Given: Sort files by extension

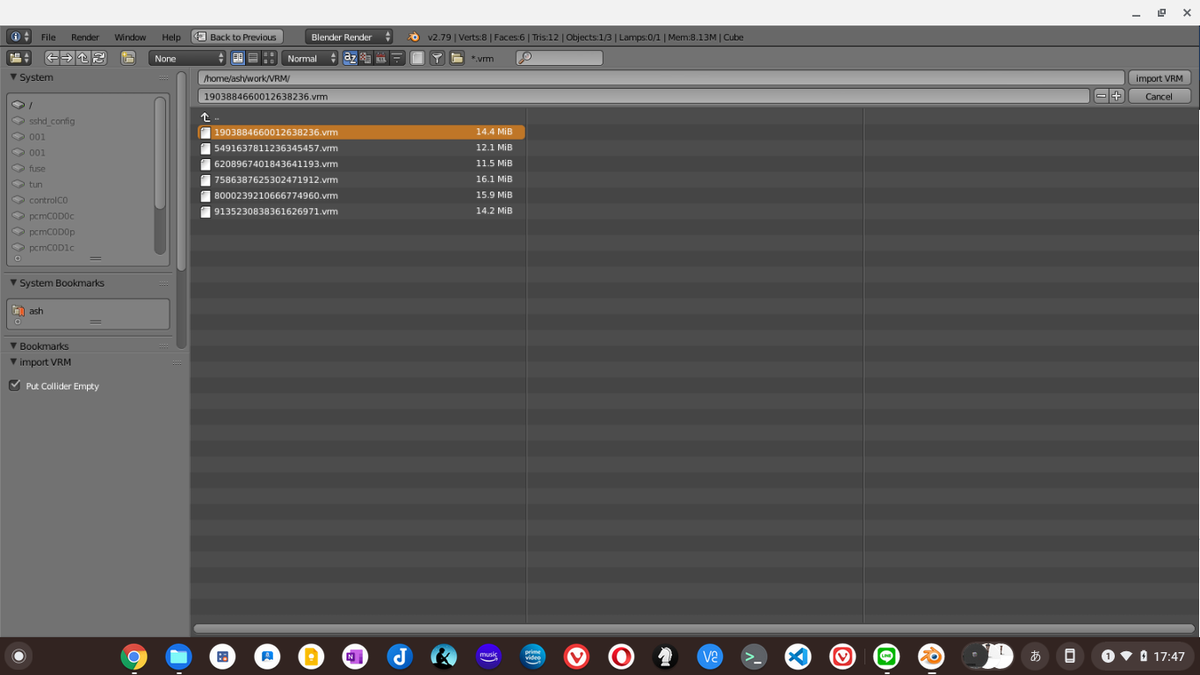Looking at the screenshot, I should (365, 58).
